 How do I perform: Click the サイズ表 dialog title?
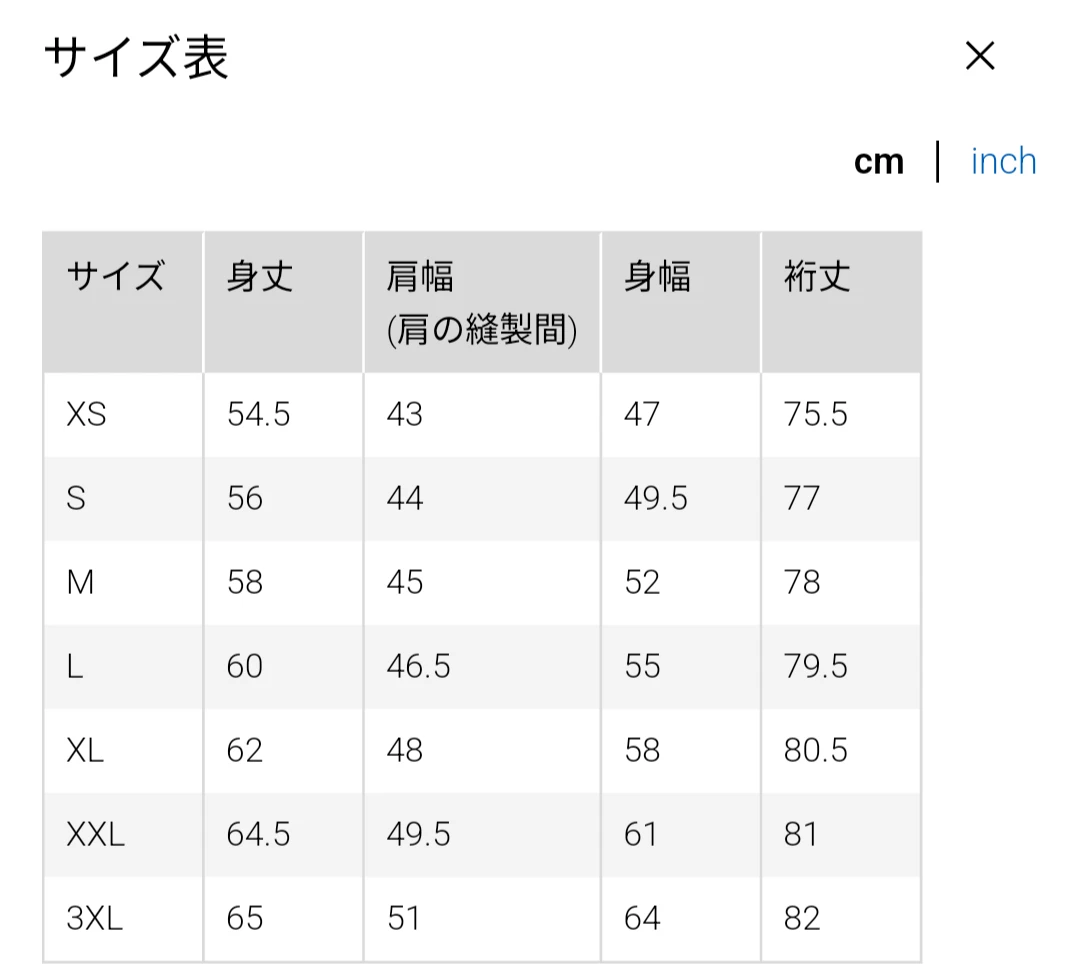[136, 58]
